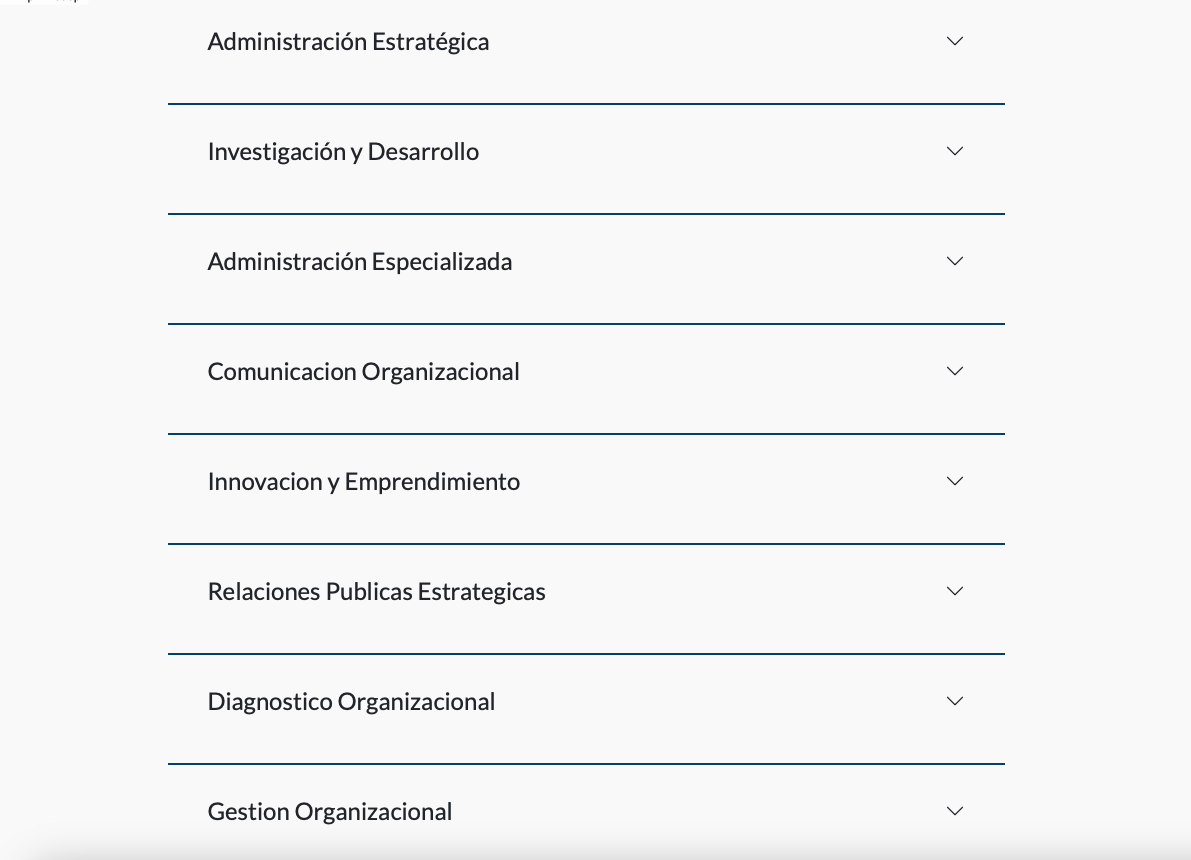Click the arrow icon for Innovacion y Emprendimiento

[955, 481]
